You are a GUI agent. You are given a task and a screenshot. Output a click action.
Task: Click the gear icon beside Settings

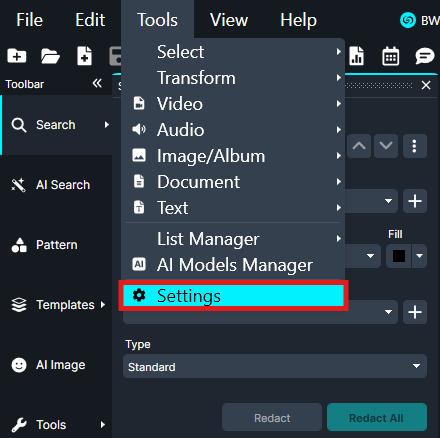[x=139, y=295]
